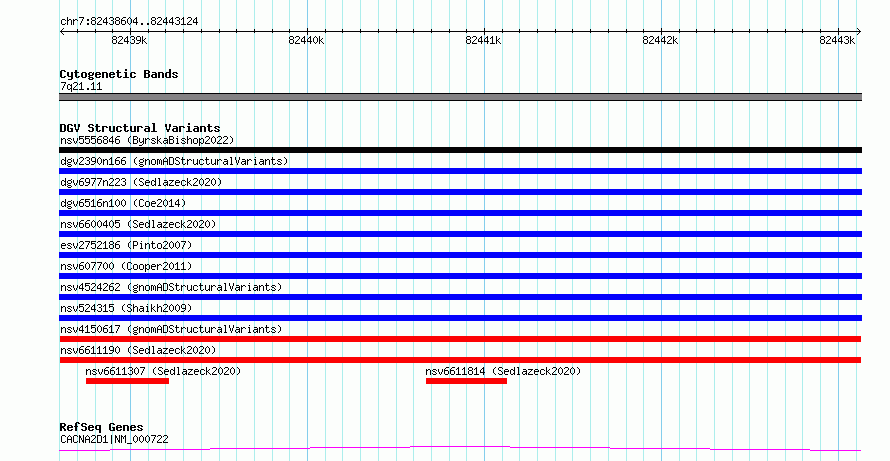Click the magenta CACNA2D1 gene line
890x461 pixels.
point(460,449)
